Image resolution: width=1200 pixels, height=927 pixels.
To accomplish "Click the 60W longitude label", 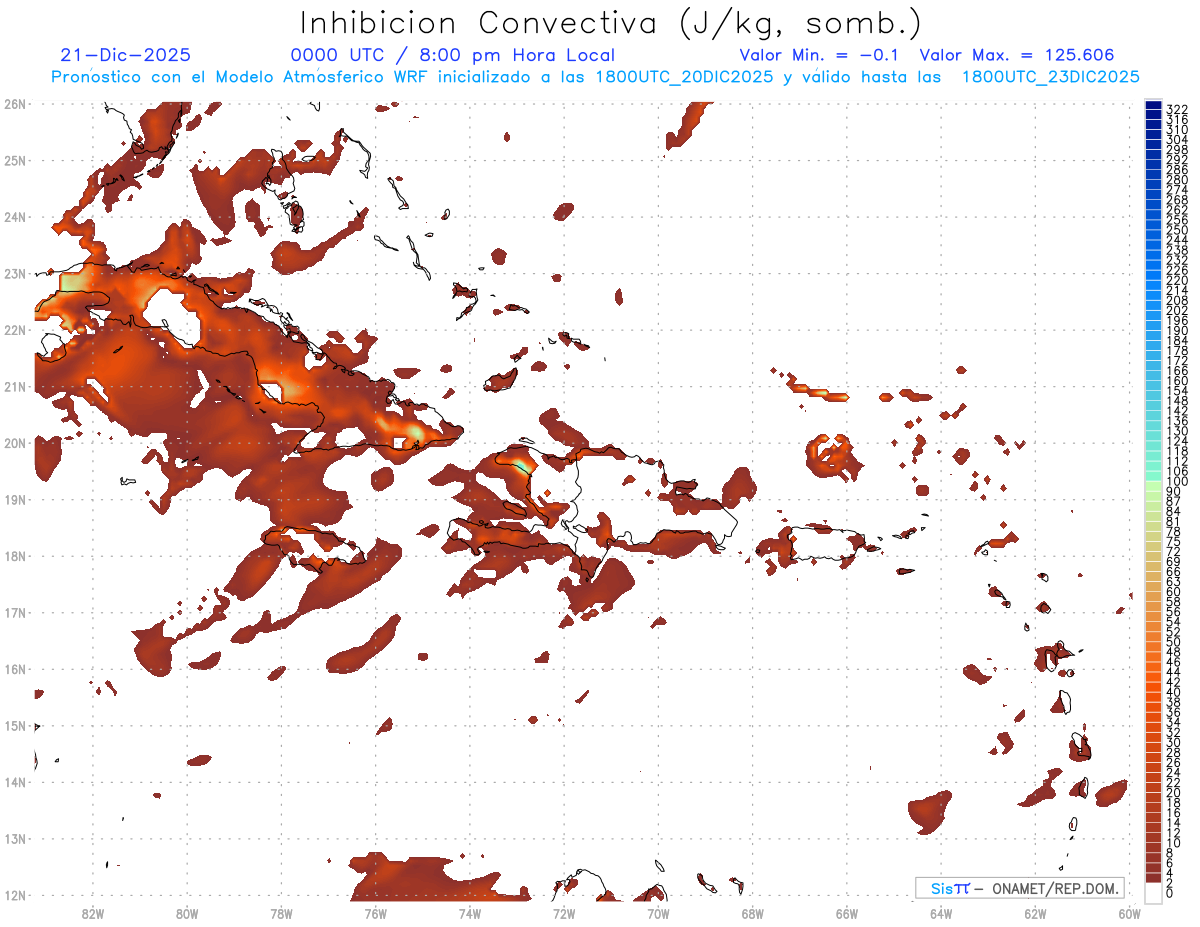I will point(1130,913).
